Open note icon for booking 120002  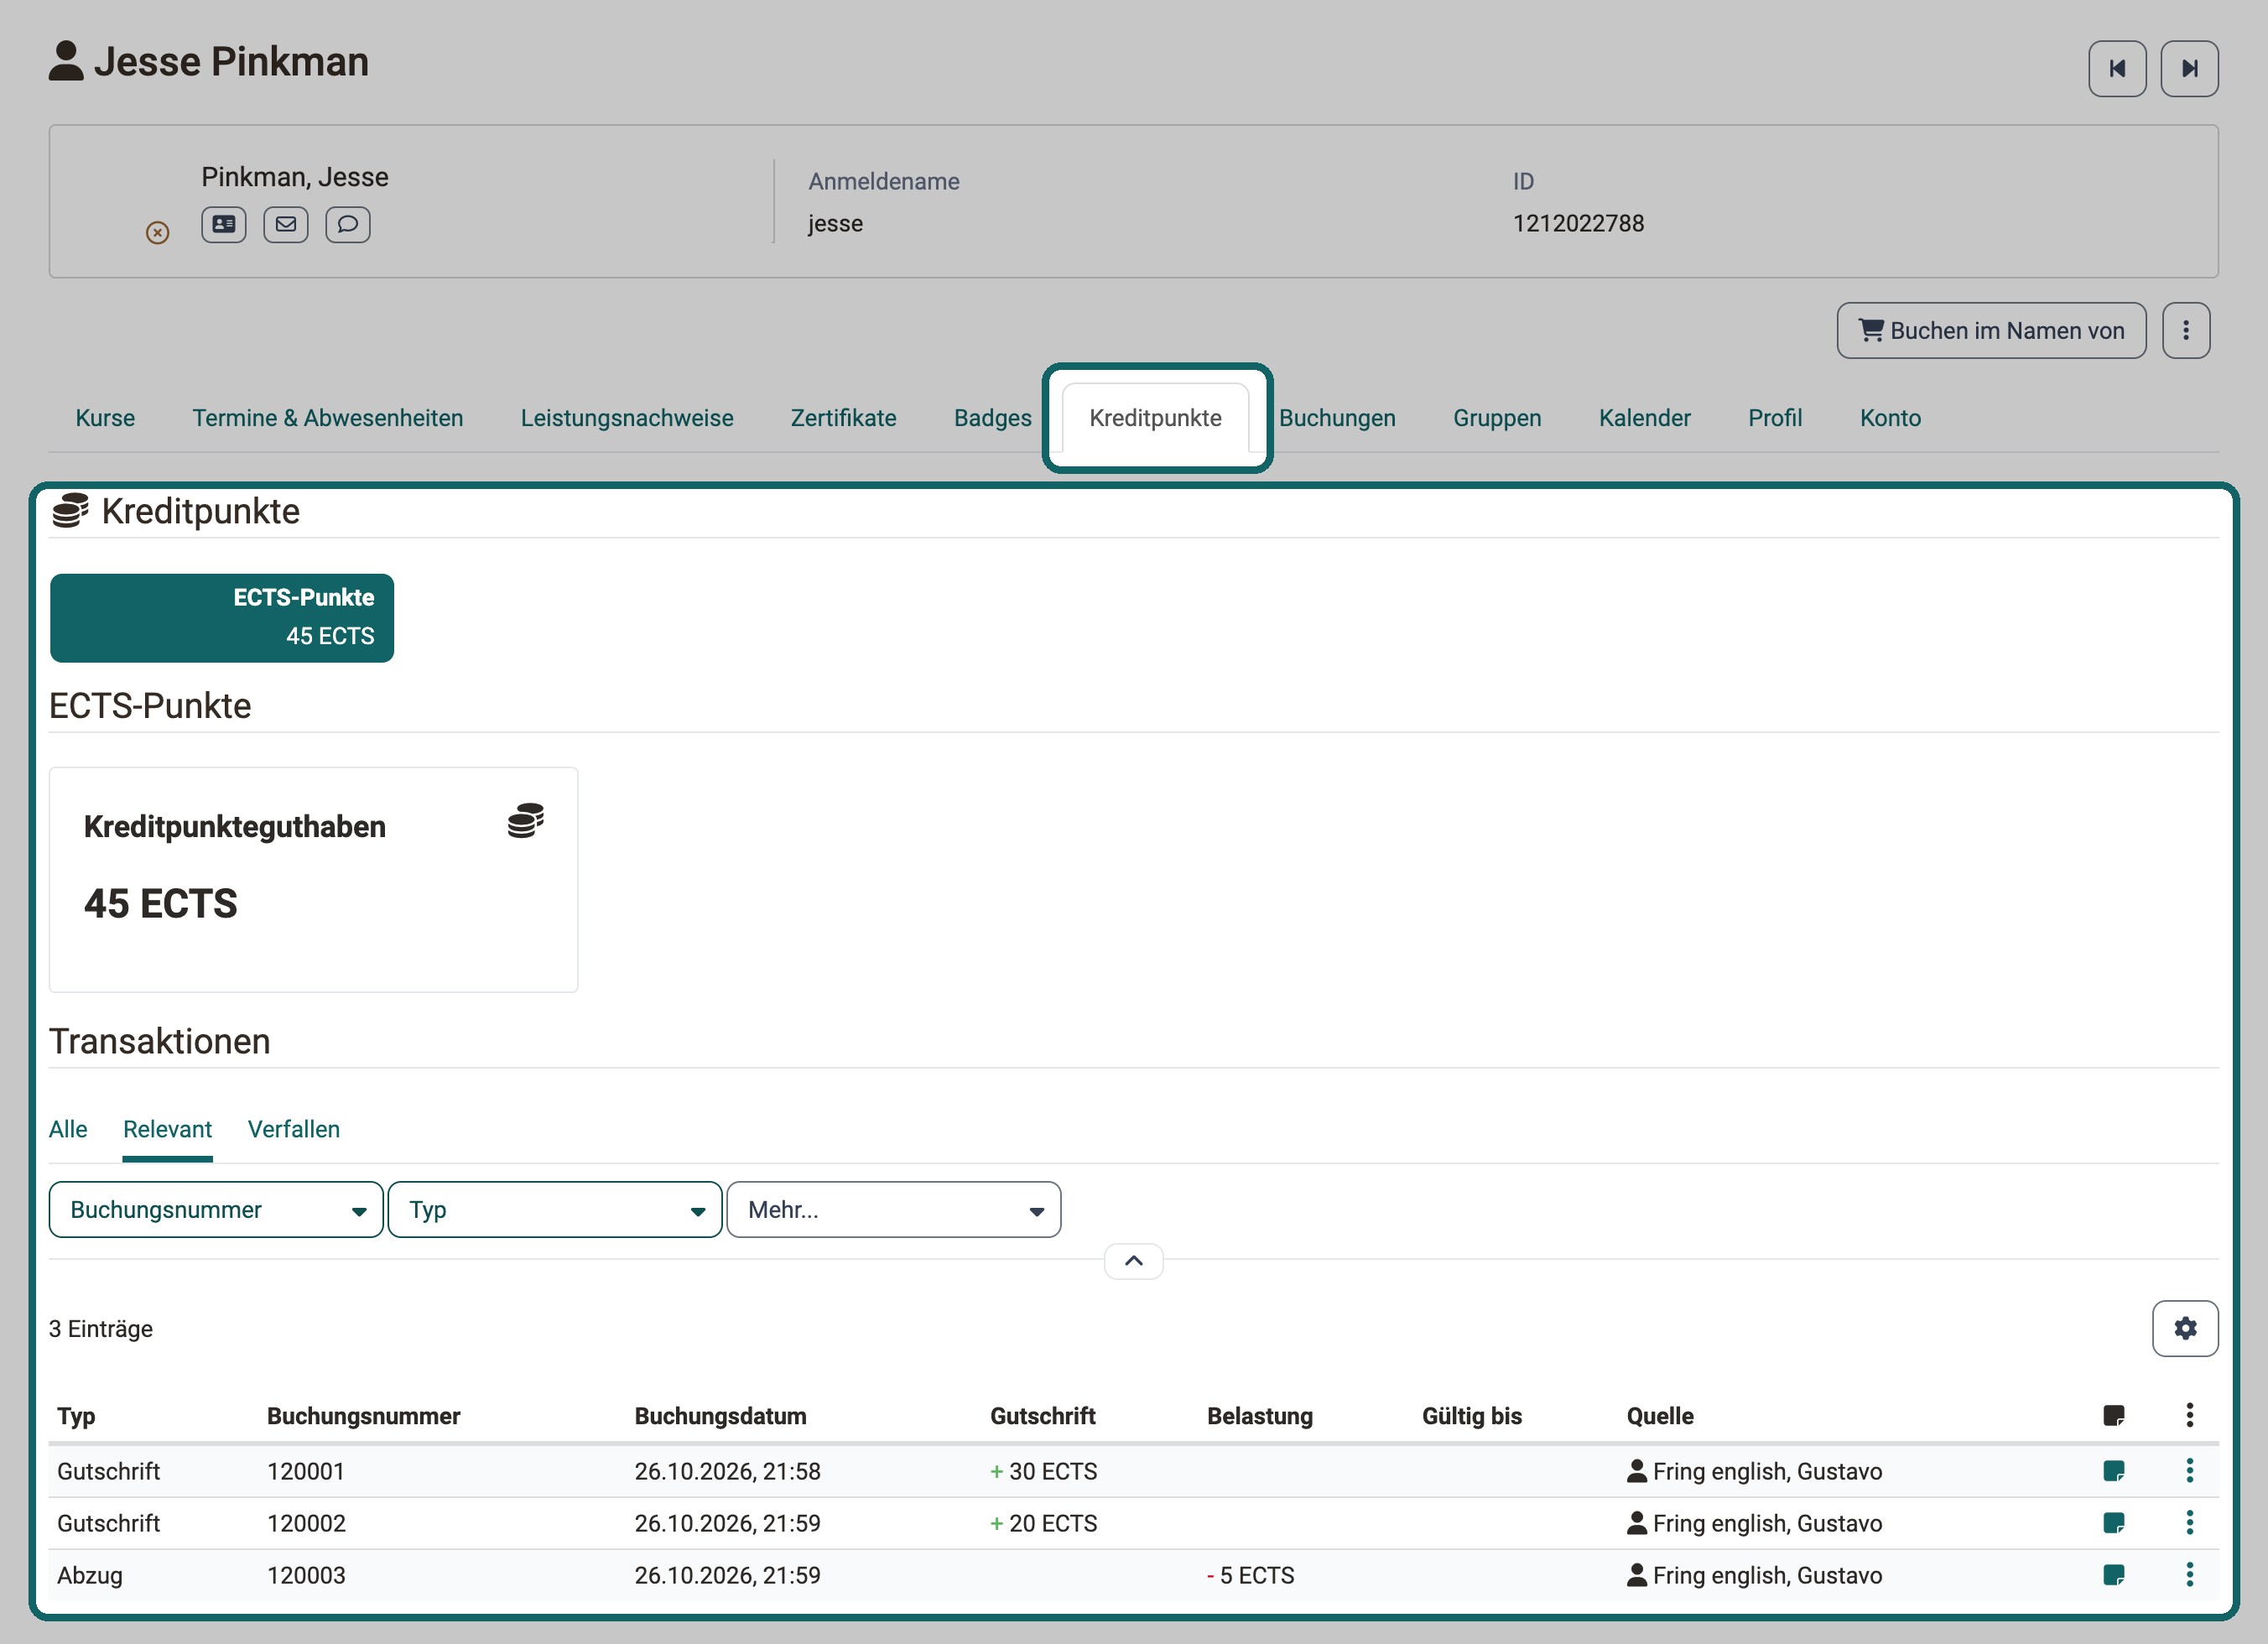(x=2114, y=1523)
